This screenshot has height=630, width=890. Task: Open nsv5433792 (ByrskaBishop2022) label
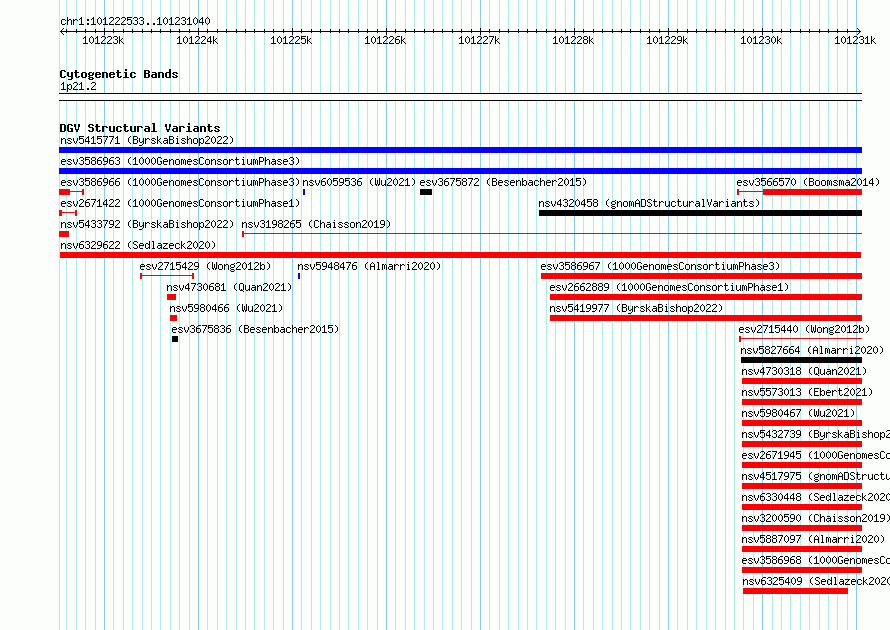[x=147, y=224]
